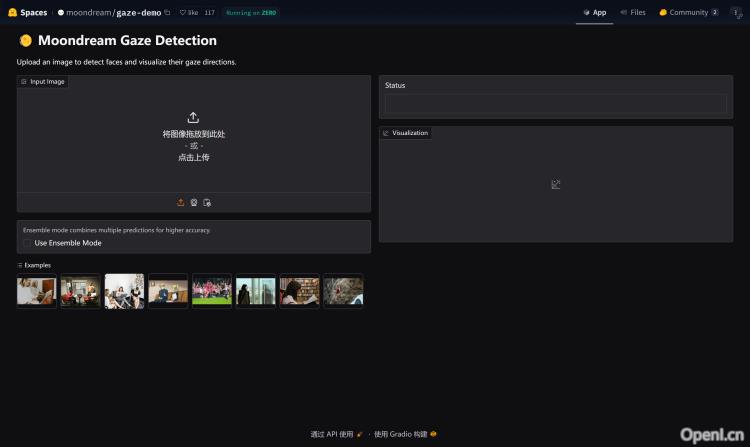Screen dimensions: 750x447
Task: Click the Examples list icon
Action: coord(20,265)
